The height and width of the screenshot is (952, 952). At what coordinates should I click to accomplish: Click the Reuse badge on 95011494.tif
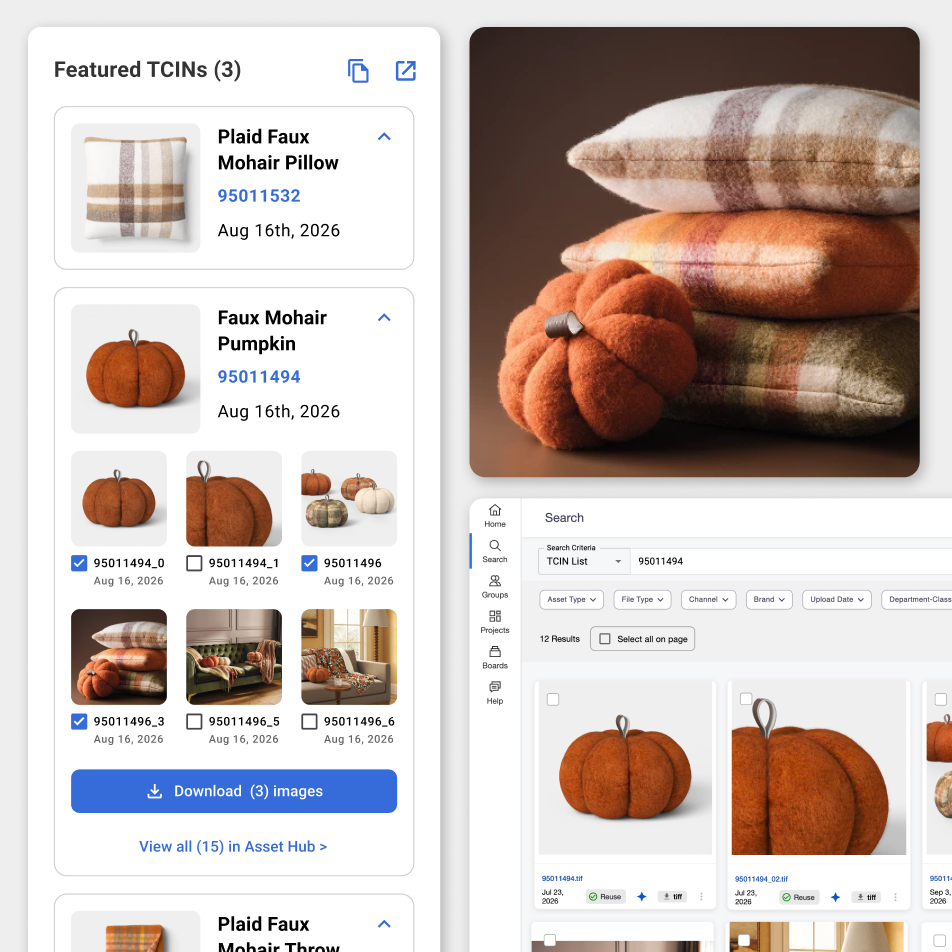tap(605, 897)
